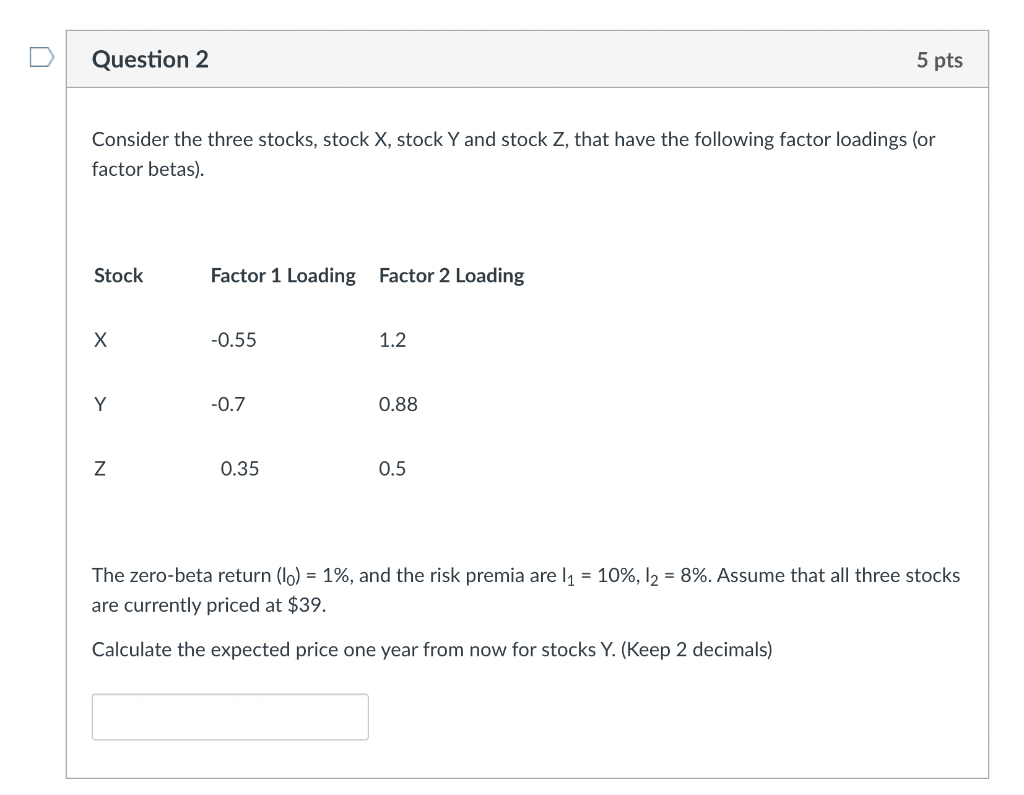Image resolution: width=1024 pixels, height=795 pixels.
Task: Select the Factor 2 Loading column header
Action: click(x=452, y=275)
